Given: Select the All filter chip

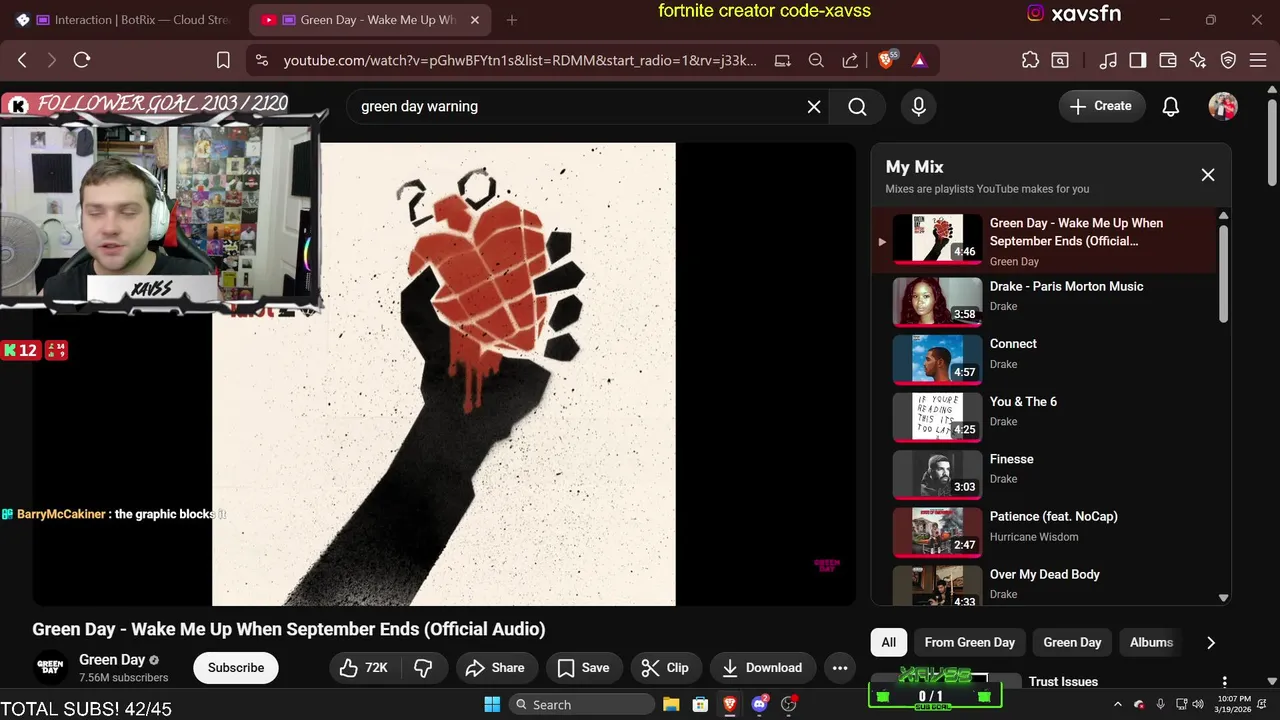Looking at the screenshot, I should tap(888, 642).
